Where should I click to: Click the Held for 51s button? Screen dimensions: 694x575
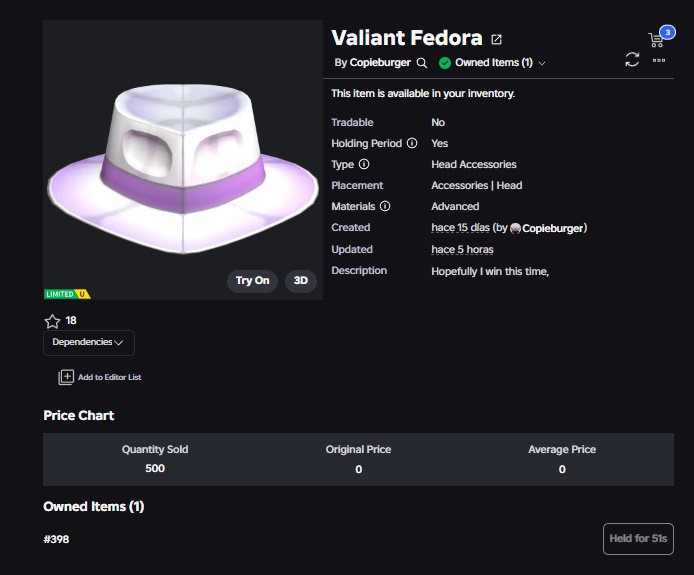tap(638, 539)
